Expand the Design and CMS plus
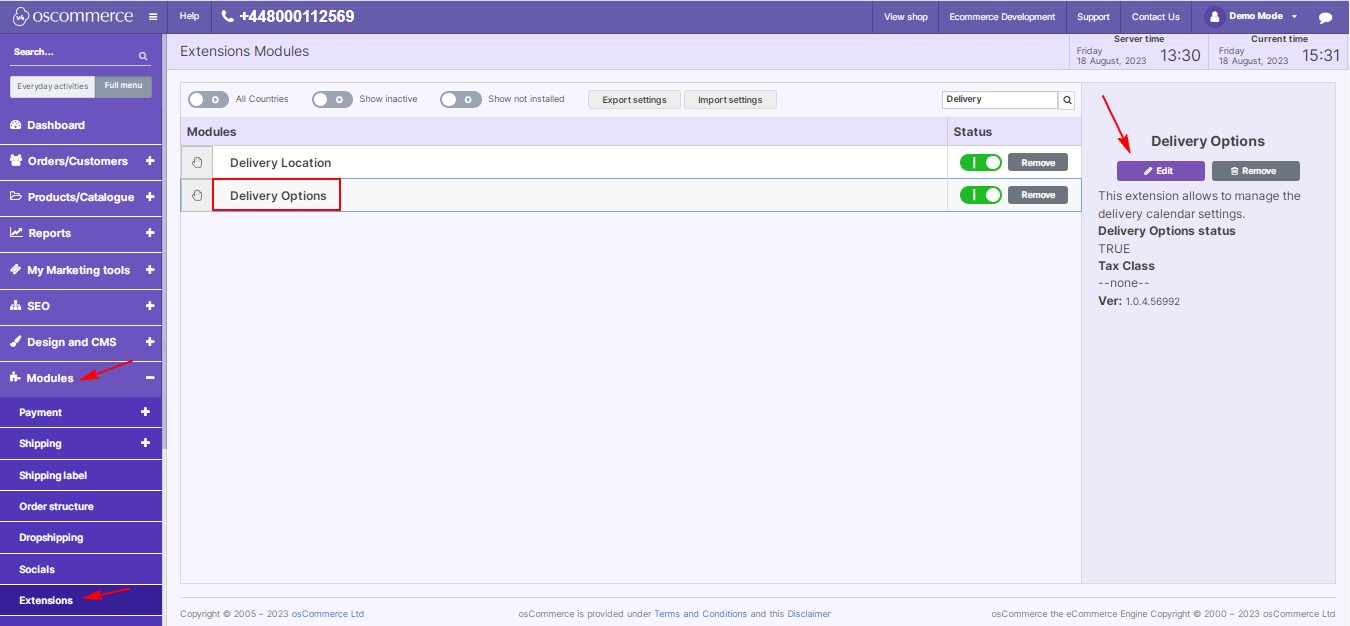This screenshot has width=1350, height=626. (150, 342)
